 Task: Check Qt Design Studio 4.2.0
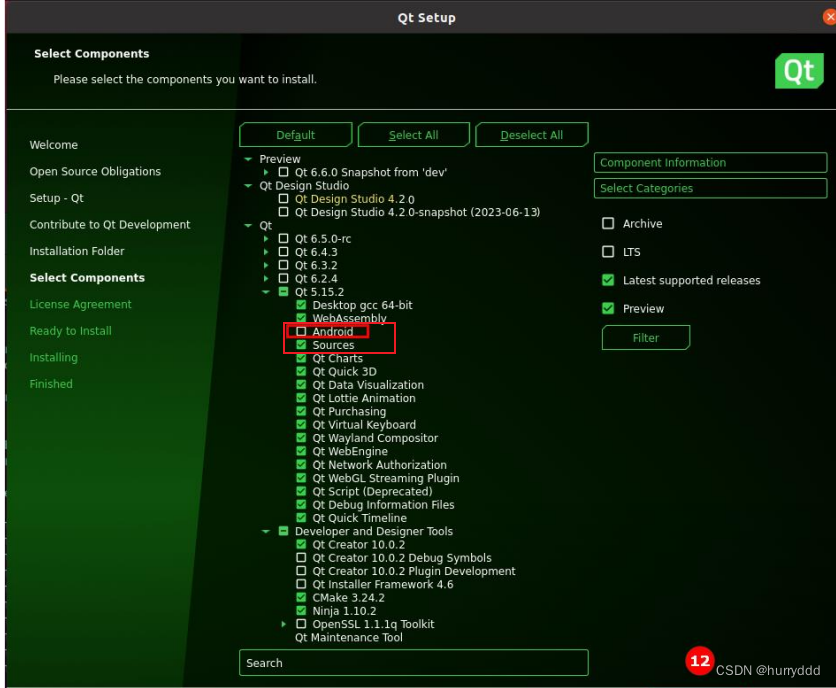(284, 198)
